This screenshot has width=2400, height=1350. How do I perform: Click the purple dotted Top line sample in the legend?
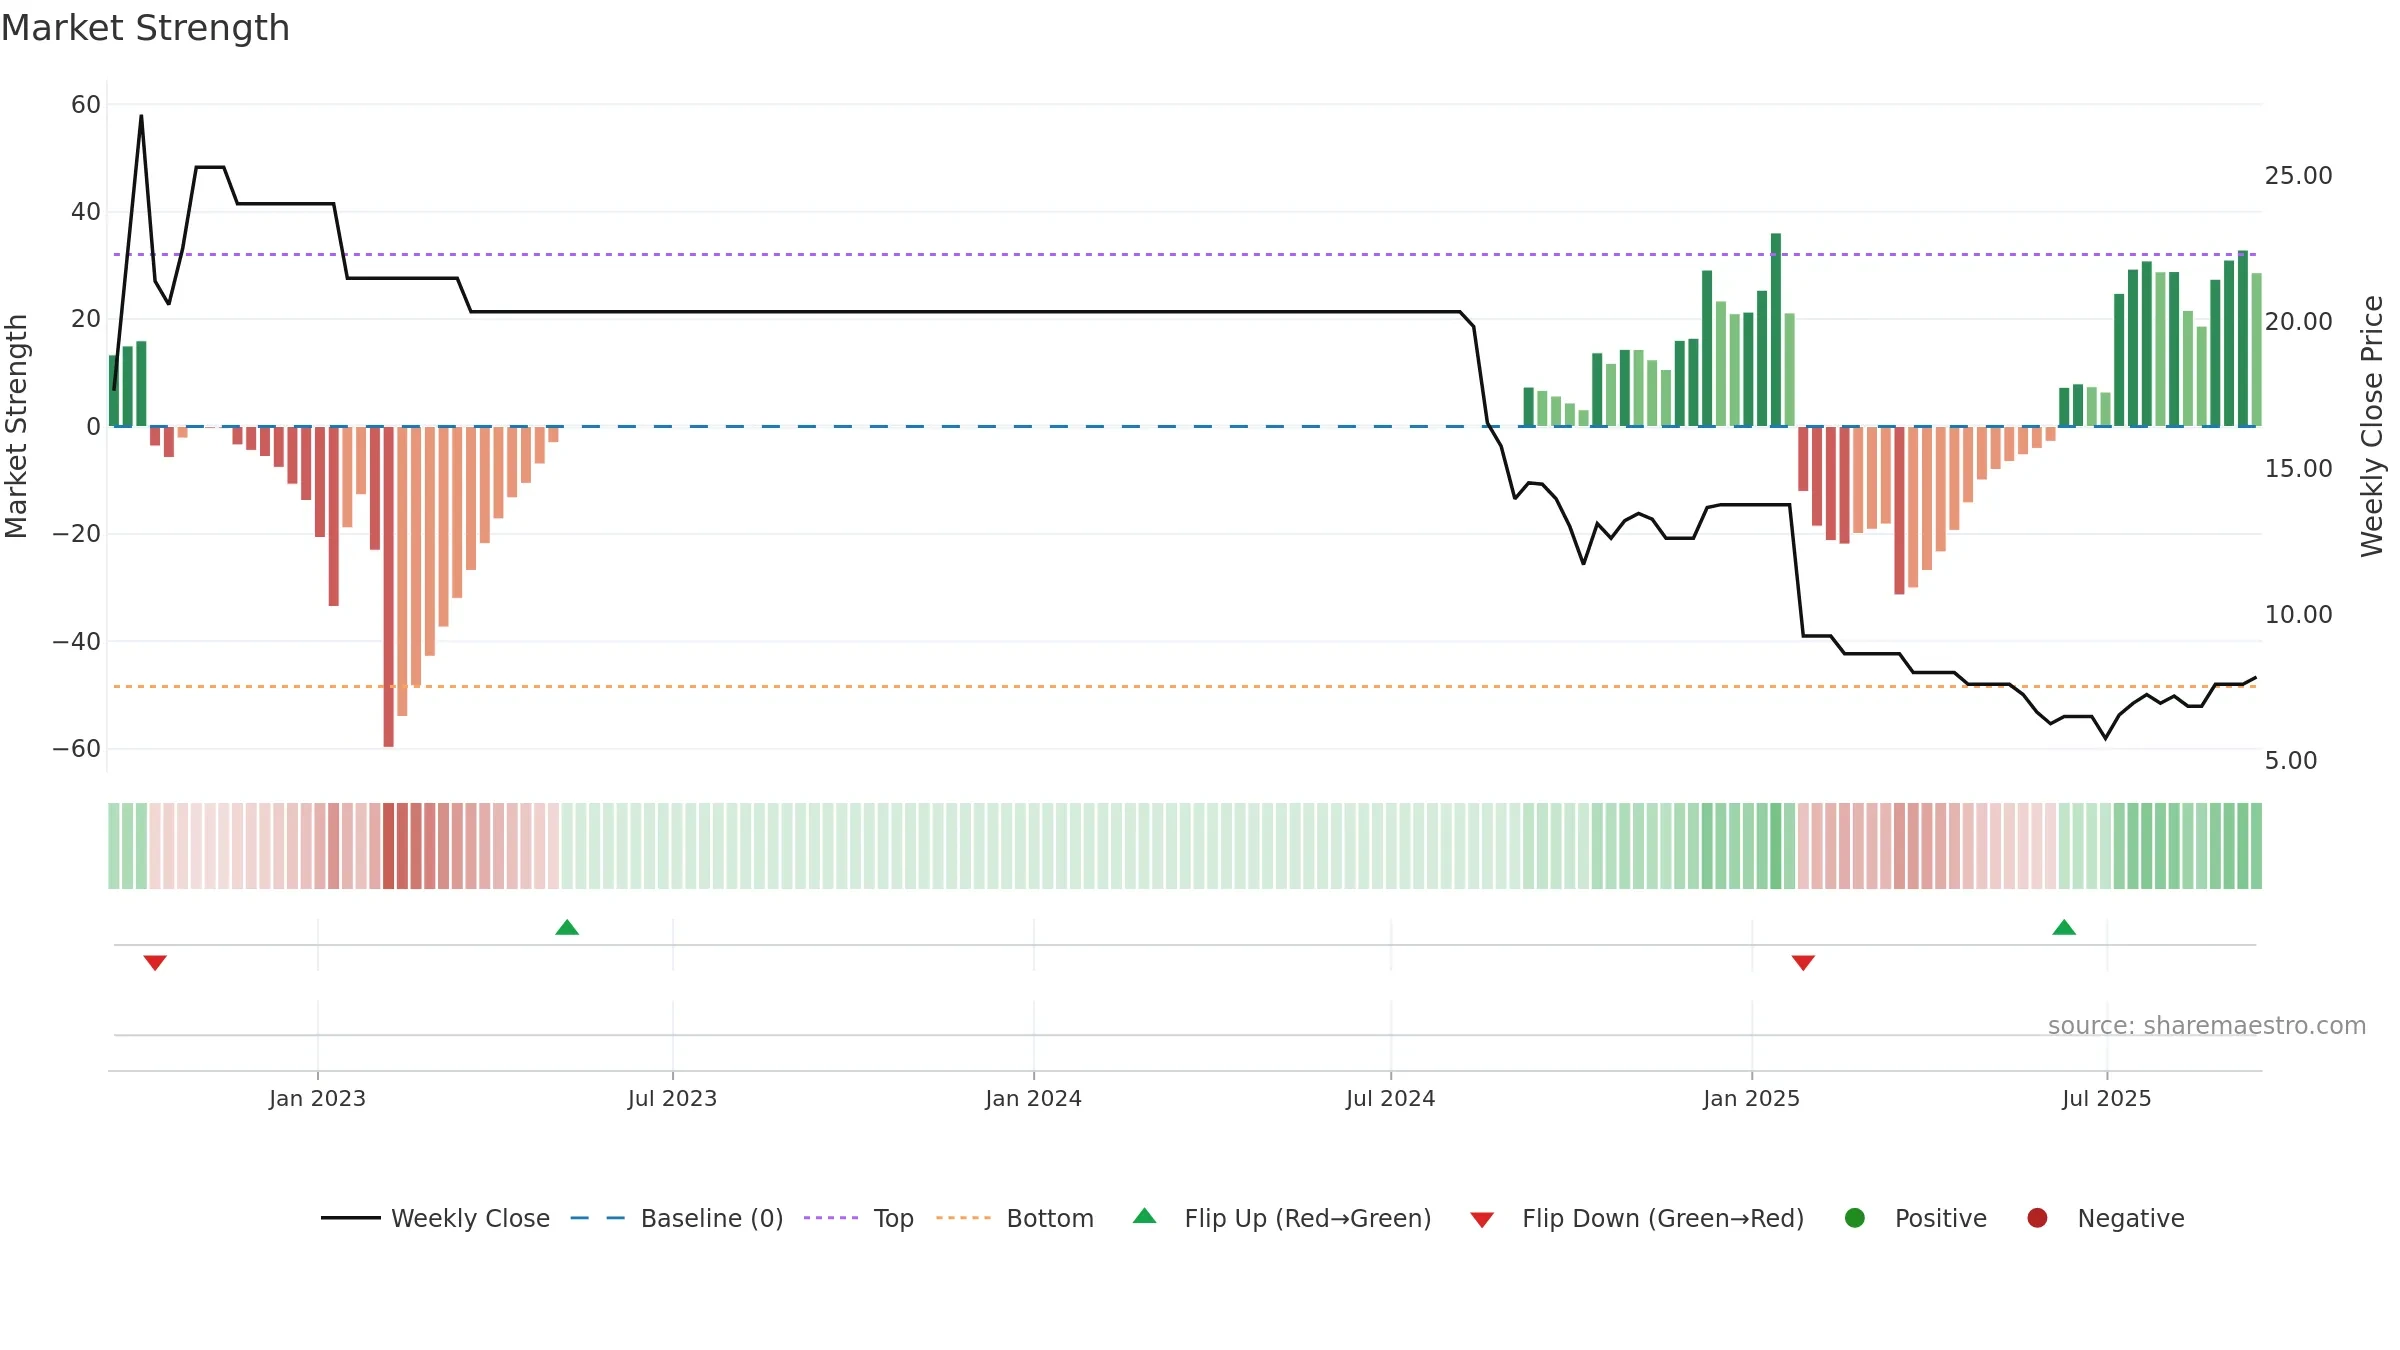831,1218
